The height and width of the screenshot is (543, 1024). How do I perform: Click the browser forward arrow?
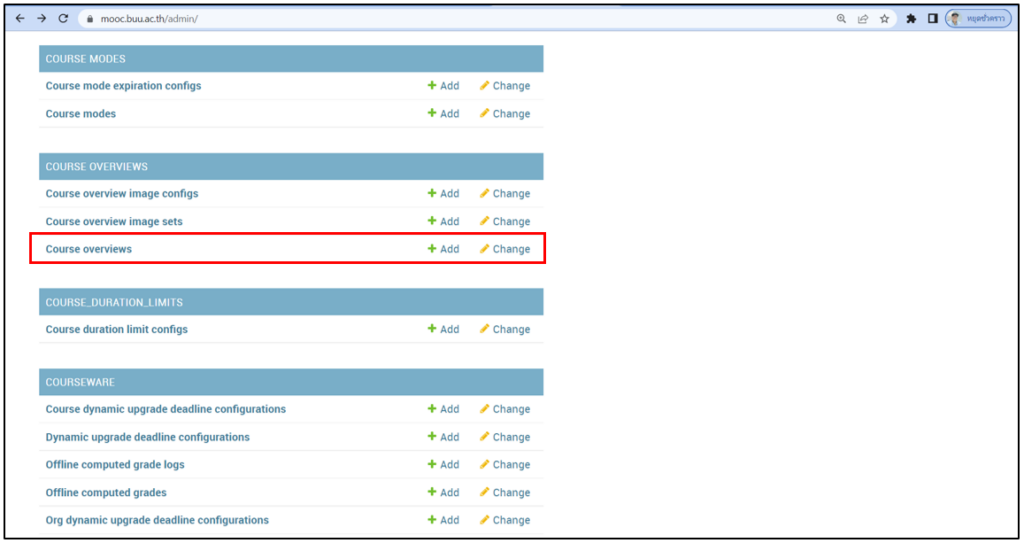point(41,19)
